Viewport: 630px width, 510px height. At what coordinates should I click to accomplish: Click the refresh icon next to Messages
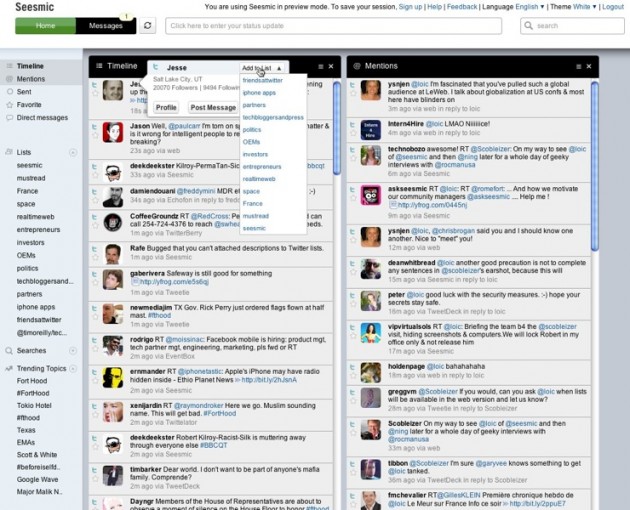tap(147, 26)
